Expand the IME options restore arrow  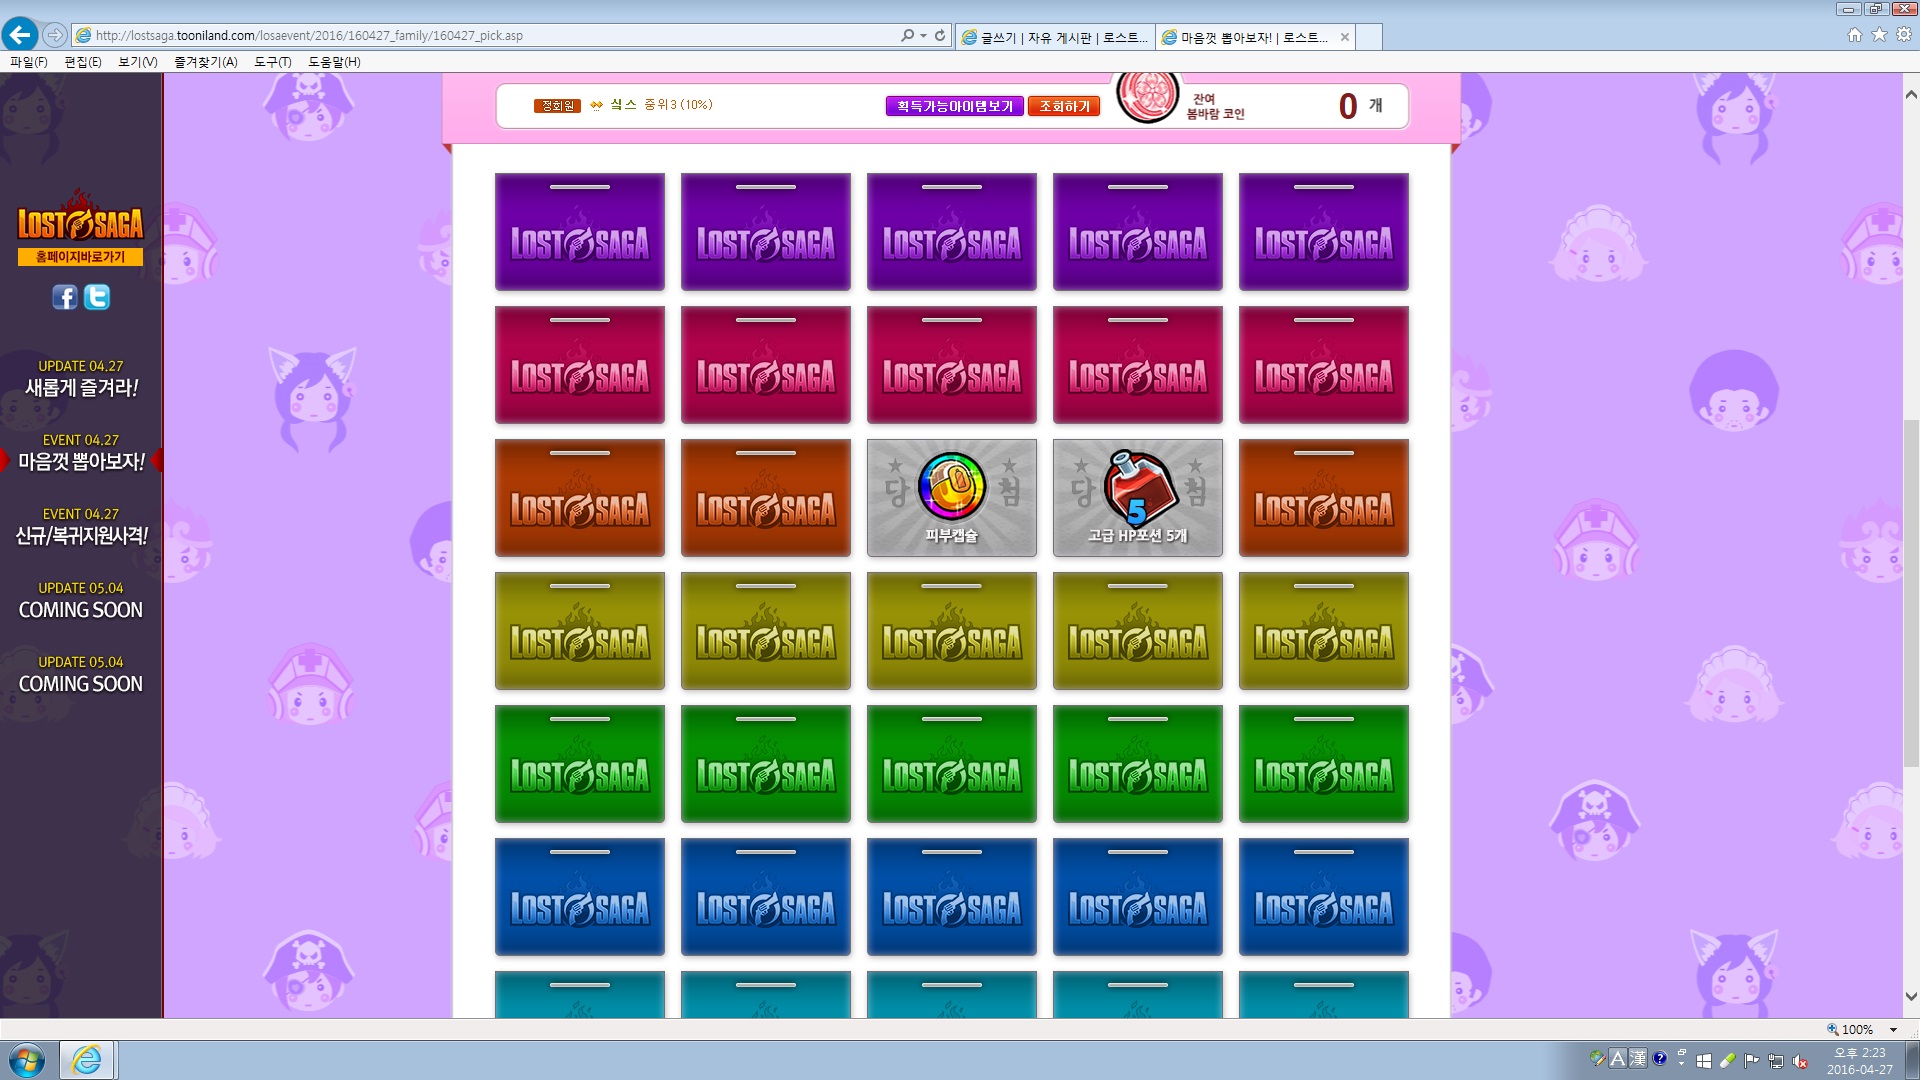1682,1052
